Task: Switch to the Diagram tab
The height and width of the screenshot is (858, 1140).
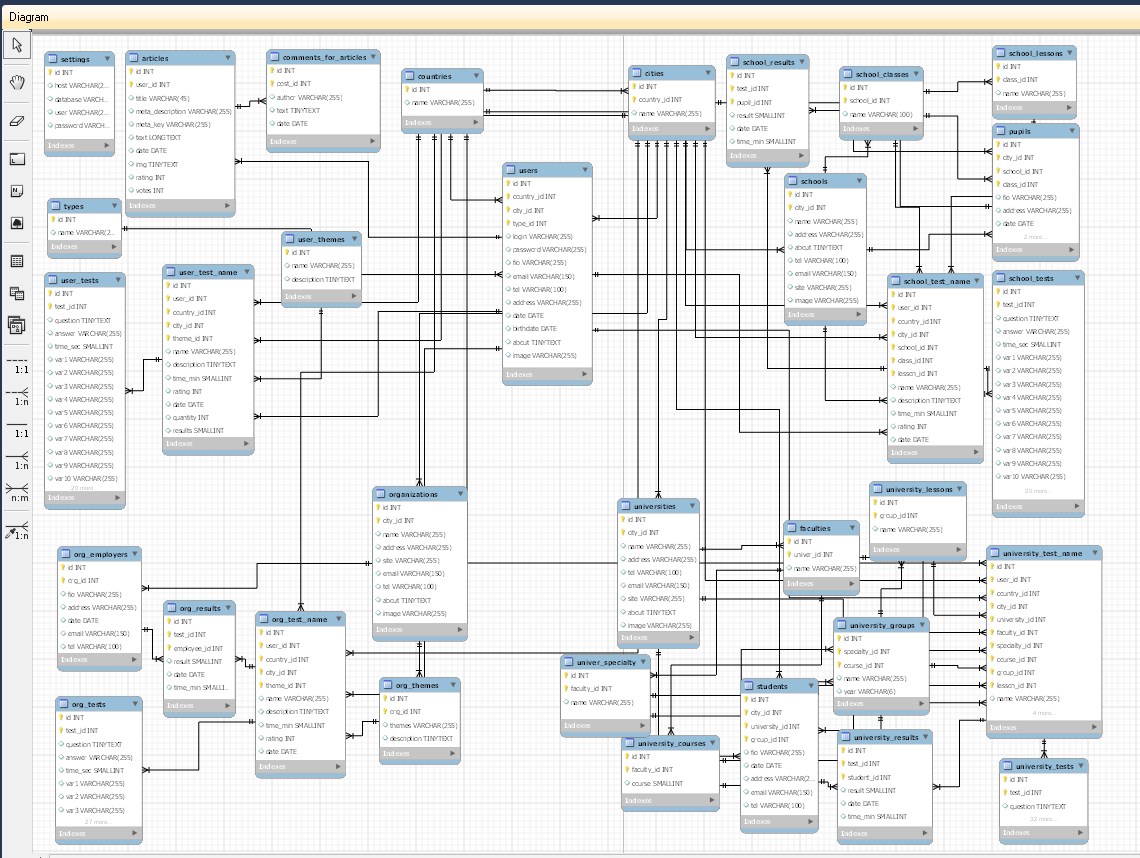Action: 28,17
